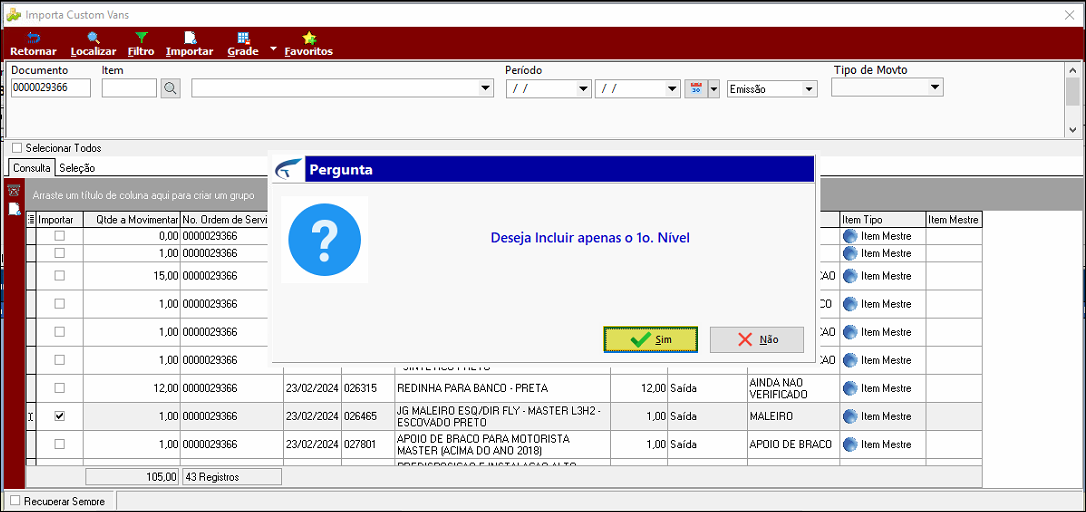Viewport: 1086px width, 512px height.
Task: Switch to the Seleção tab
Action: [77, 168]
